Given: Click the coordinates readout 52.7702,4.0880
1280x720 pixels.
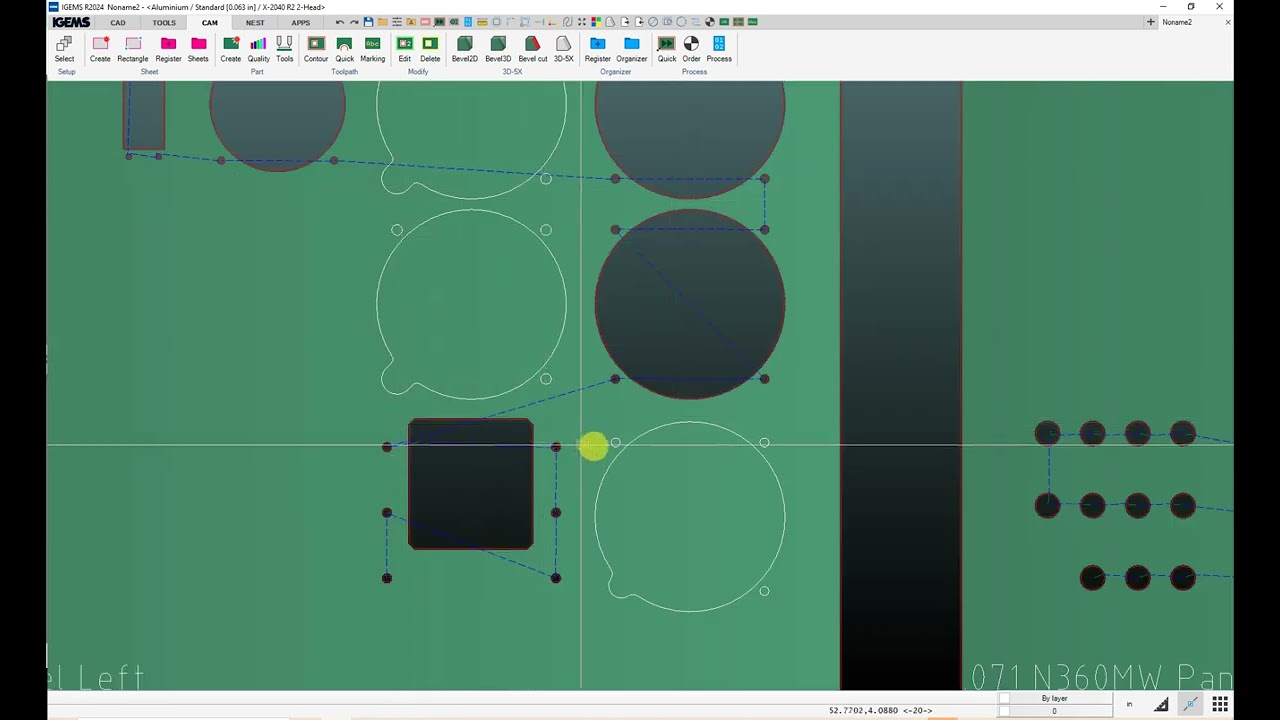Looking at the screenshot, I should pyautogui.click(x=880, y=711).
